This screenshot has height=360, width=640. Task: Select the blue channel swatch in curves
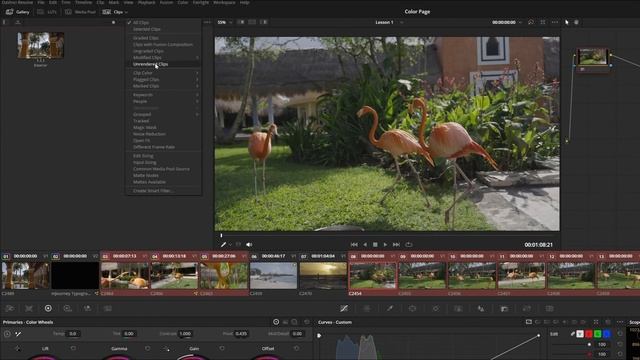click(x=607, y=334)
